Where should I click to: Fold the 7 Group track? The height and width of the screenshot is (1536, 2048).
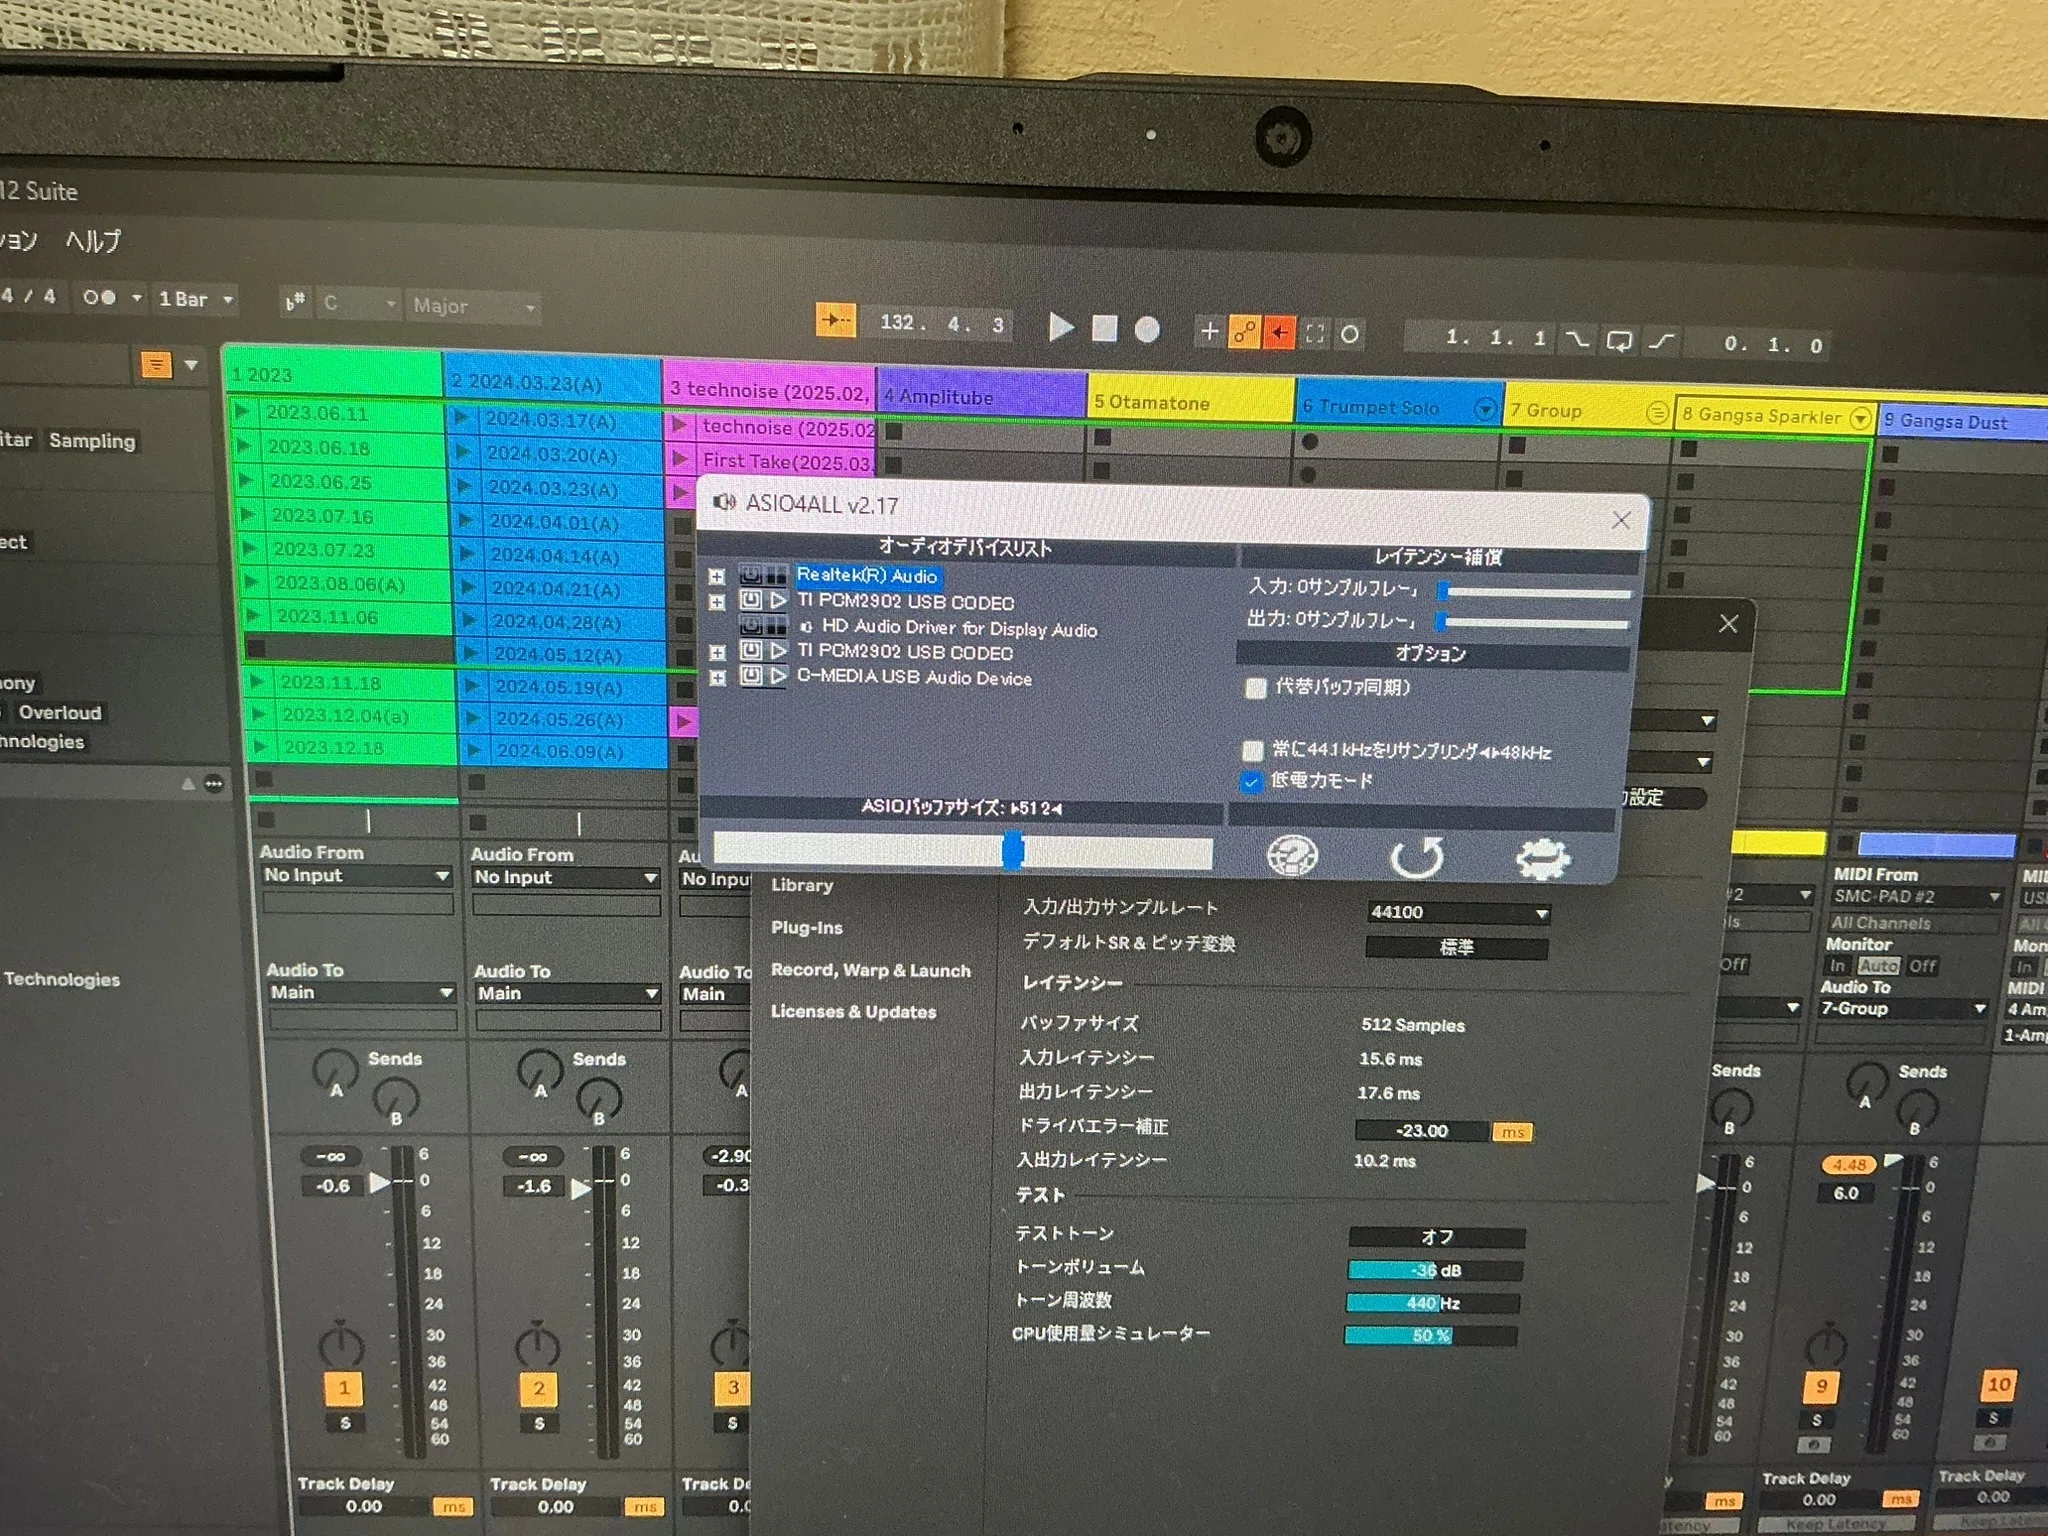point(1657,412)
